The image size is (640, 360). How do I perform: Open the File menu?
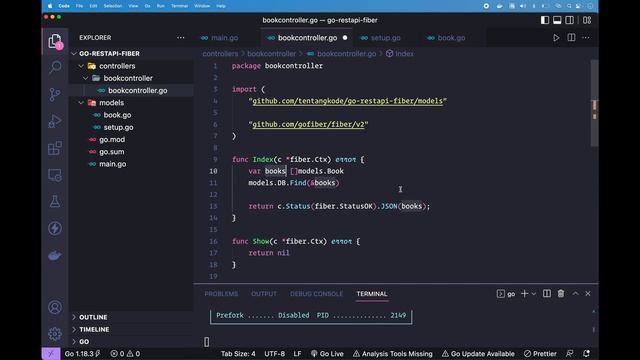coord(79,6)
